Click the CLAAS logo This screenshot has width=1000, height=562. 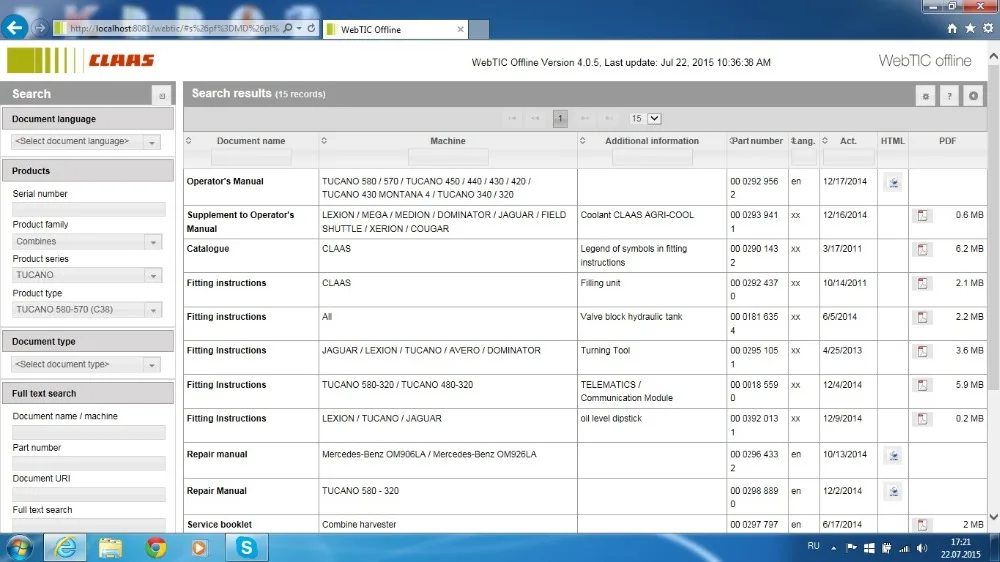coord(121,61)
